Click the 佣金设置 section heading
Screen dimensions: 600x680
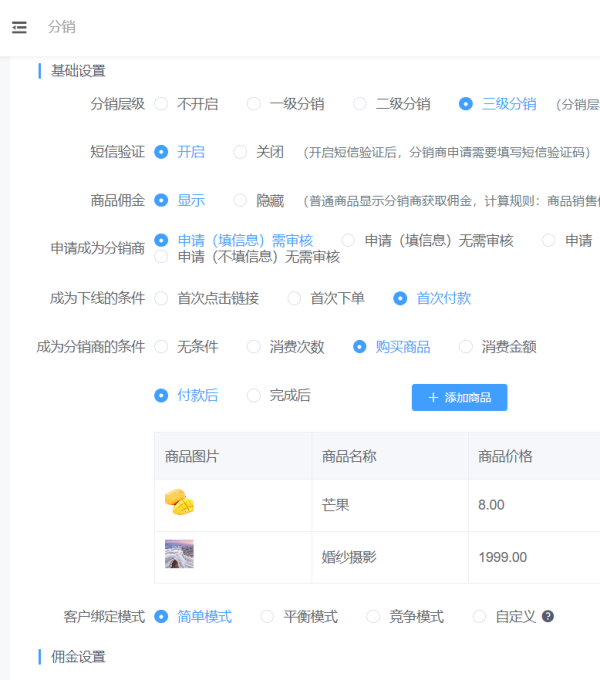tap(78, 657)
